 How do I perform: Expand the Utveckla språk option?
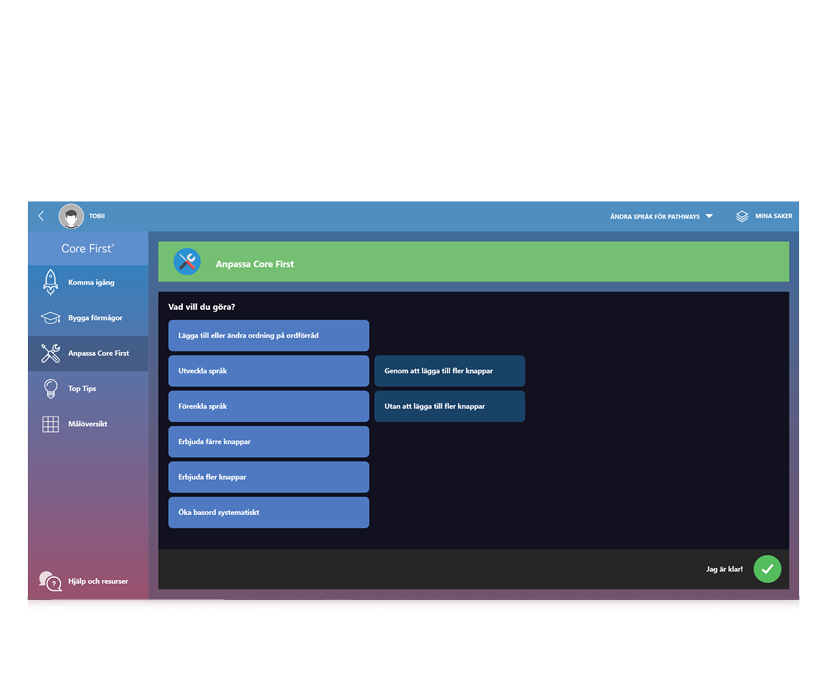point(268,371)
